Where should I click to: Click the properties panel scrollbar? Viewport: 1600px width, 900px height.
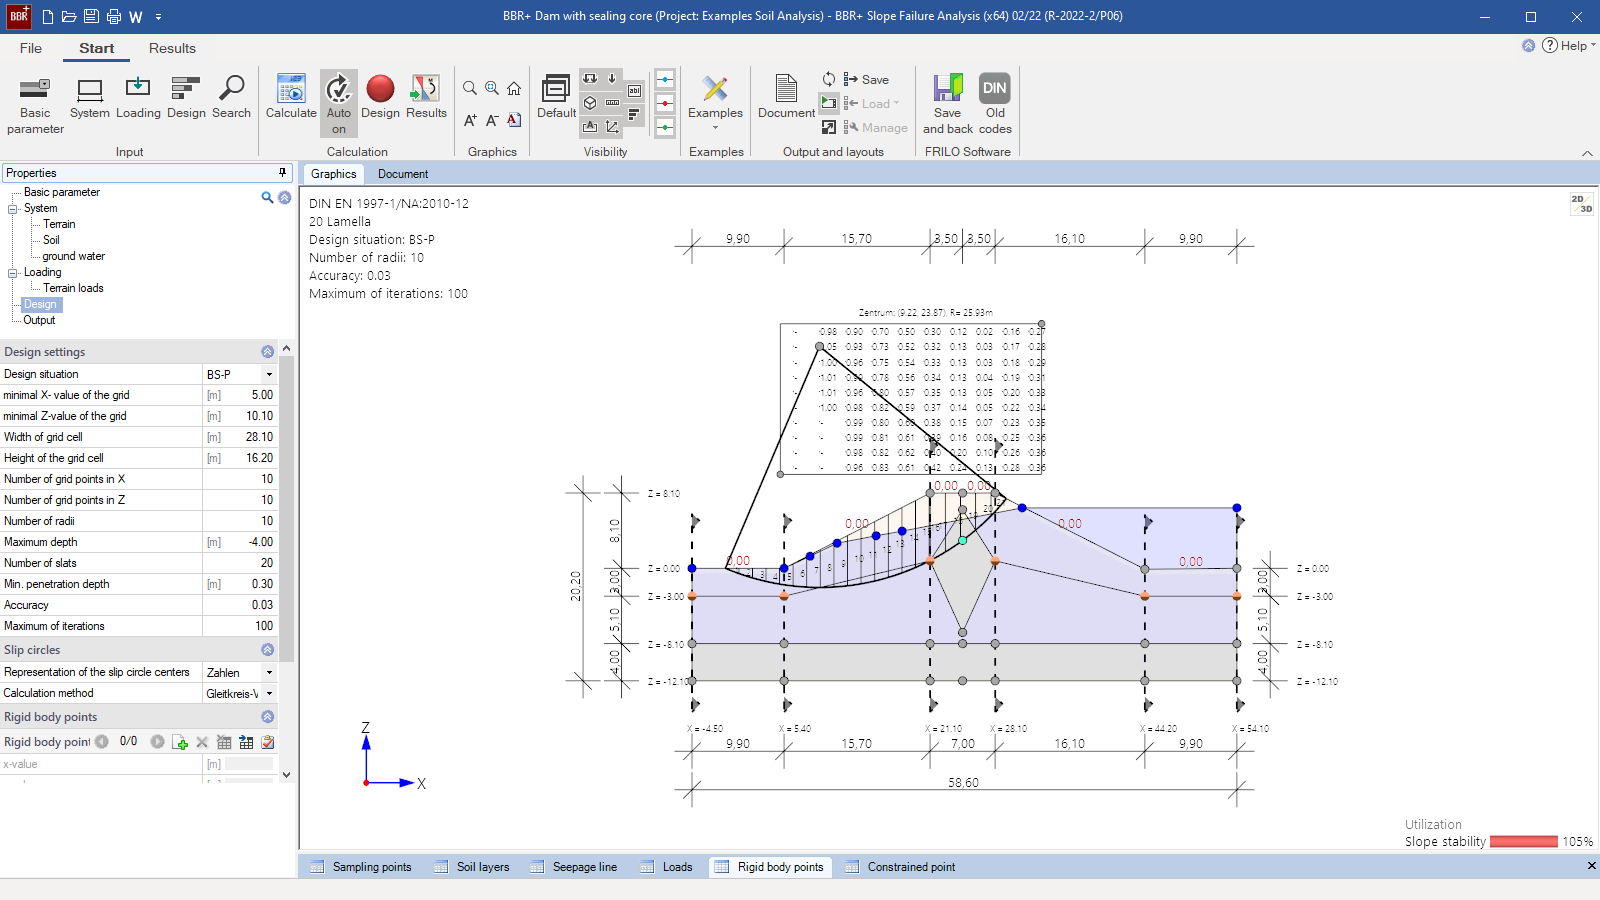(x=287, y=508)
